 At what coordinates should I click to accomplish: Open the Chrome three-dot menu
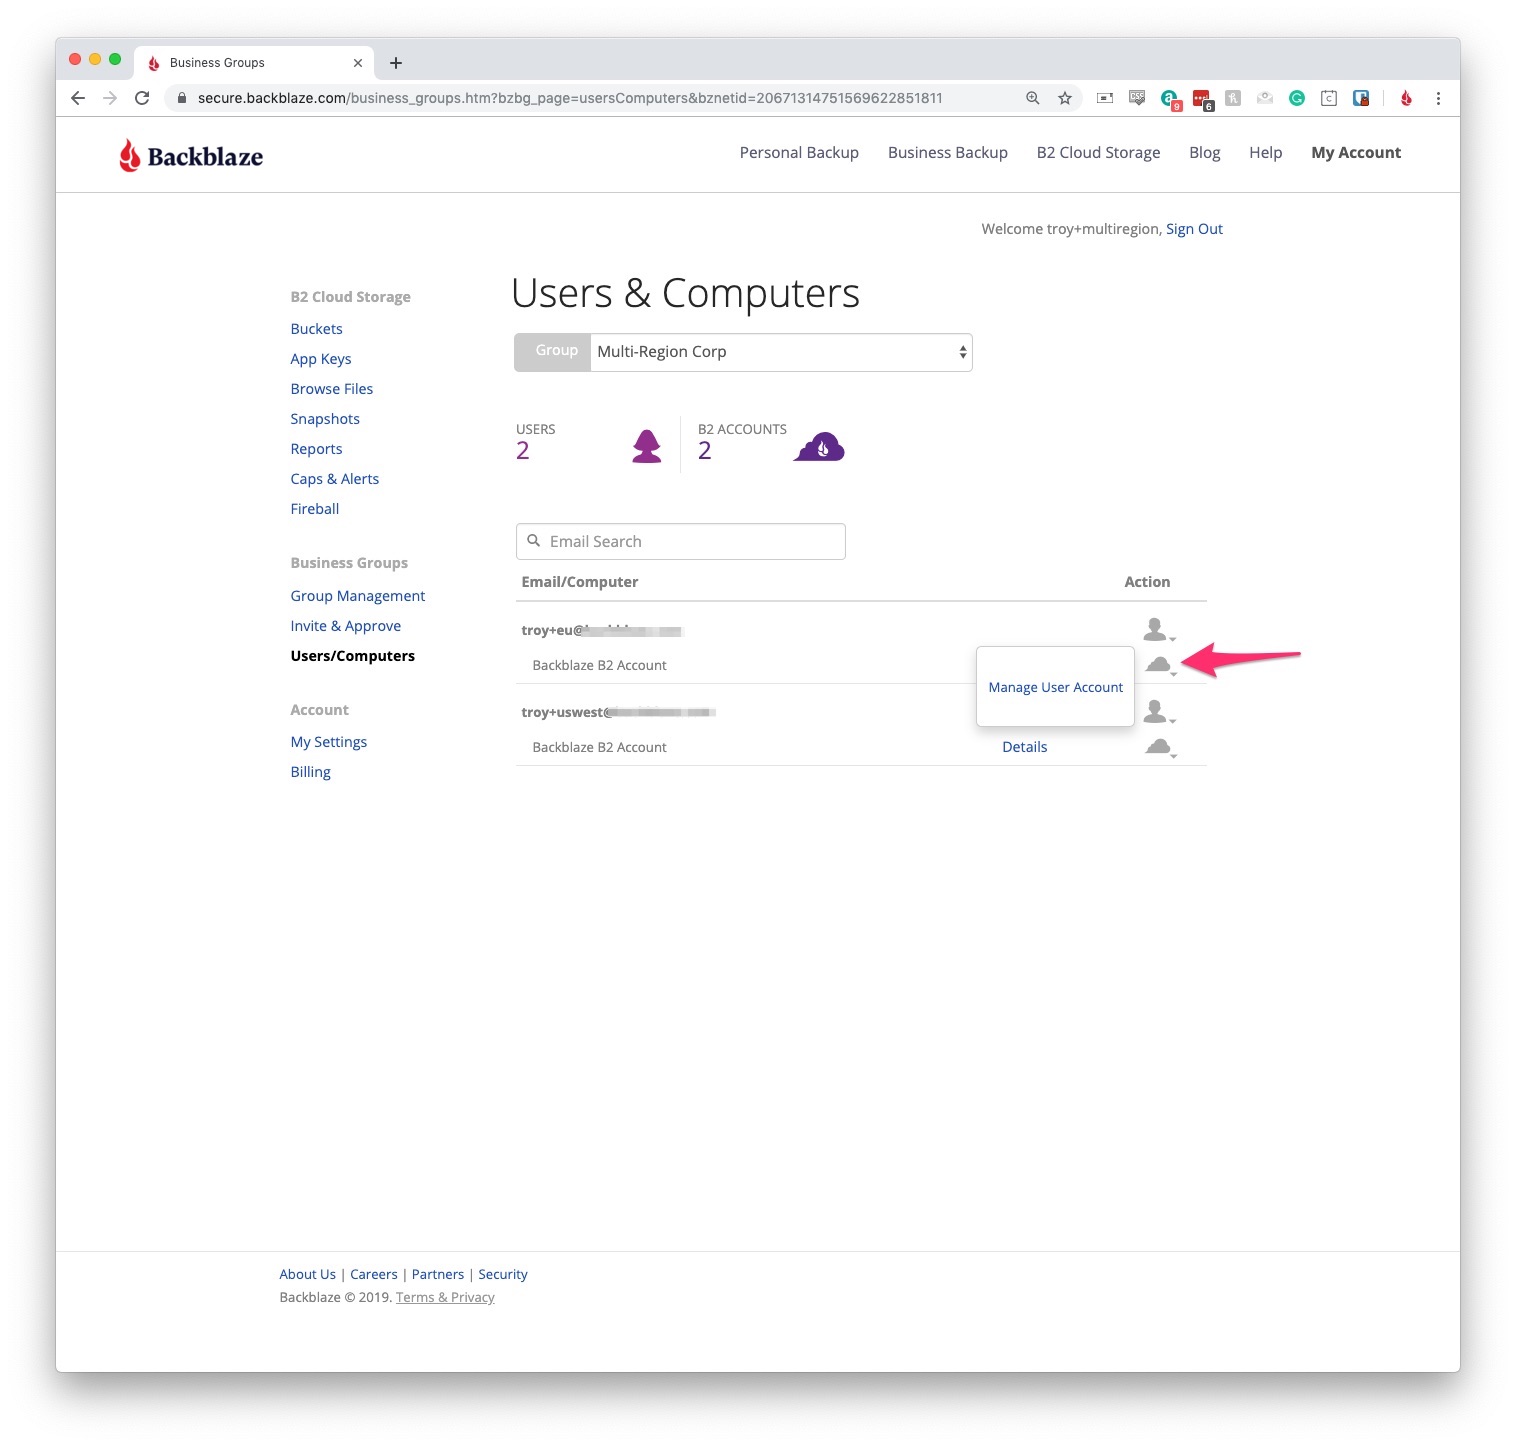tap(1438, 98)
